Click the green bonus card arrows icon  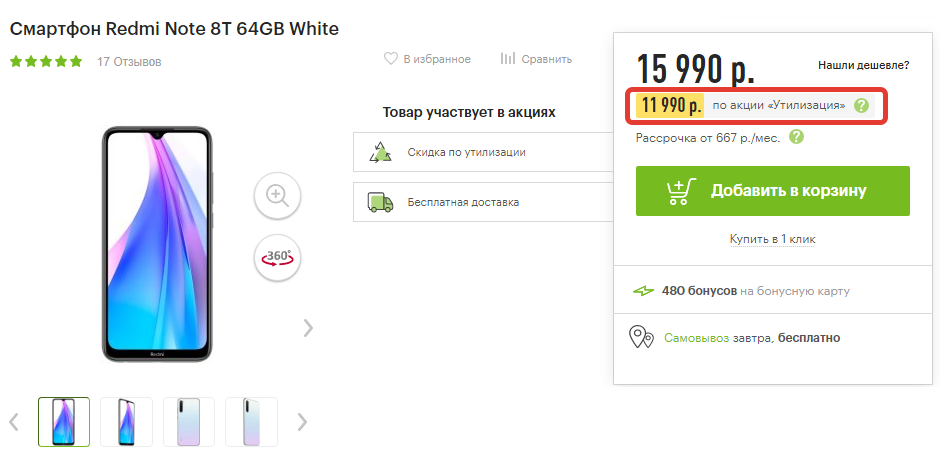pos(643,292)
